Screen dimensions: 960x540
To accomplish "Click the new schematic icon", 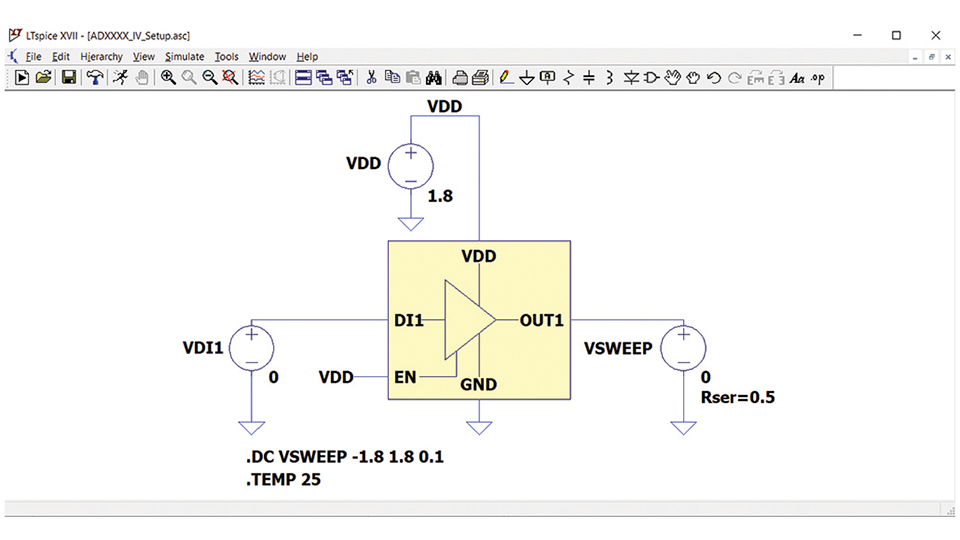I will [x=22, y=78].
